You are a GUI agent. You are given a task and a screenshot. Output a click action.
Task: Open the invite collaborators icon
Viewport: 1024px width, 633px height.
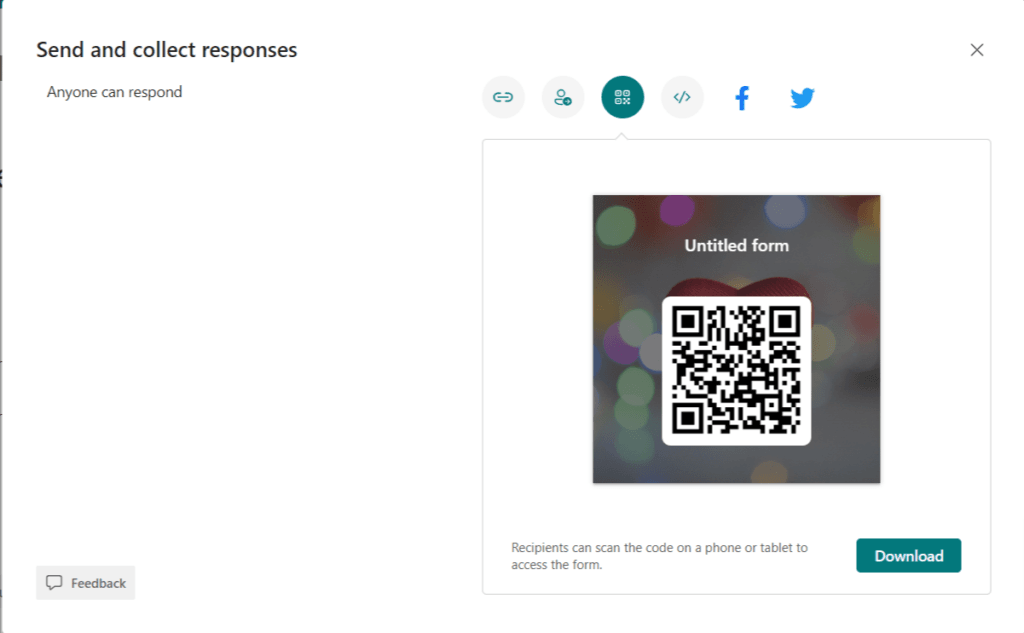tap(562, 97)
